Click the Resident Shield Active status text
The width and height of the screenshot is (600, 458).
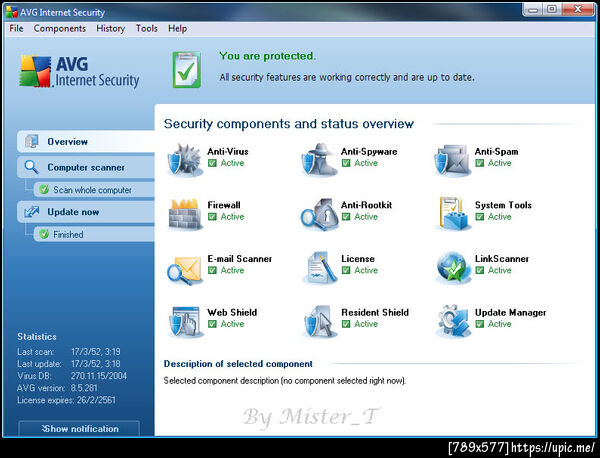click(x=366, y=324)
